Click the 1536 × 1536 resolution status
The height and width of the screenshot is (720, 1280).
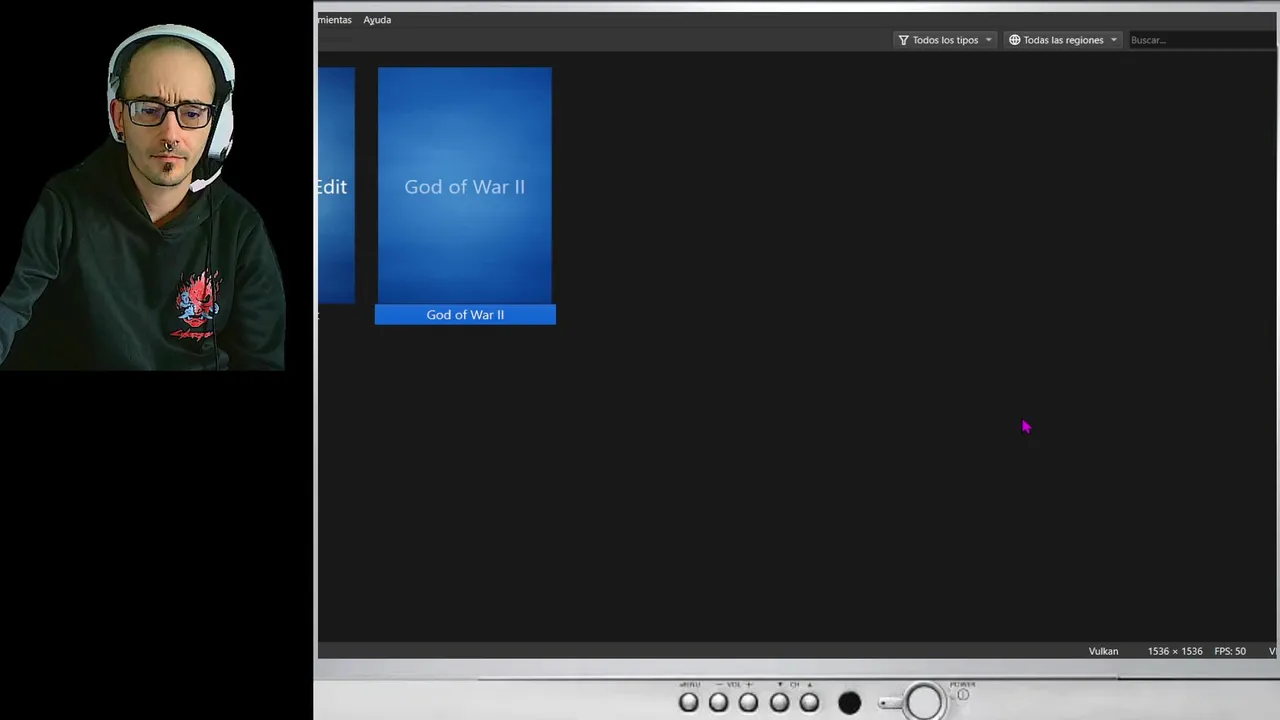[1175, 651]
